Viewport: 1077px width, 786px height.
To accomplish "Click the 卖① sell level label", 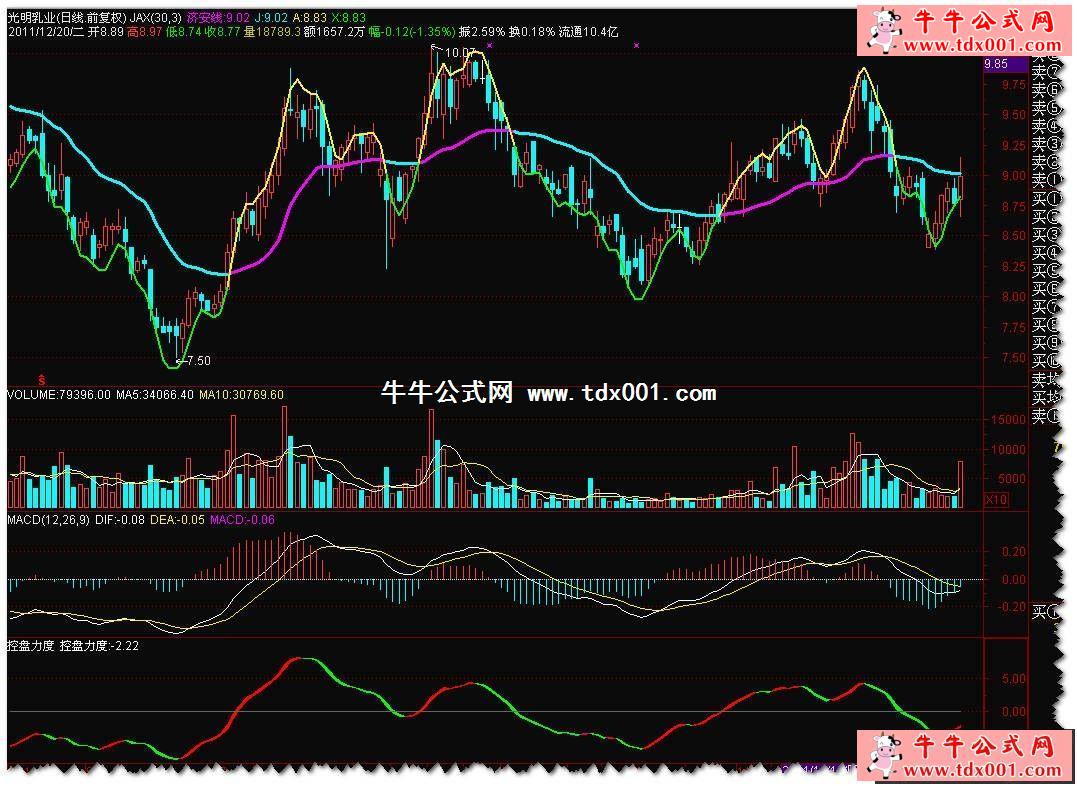I will tap(1044, 181).
